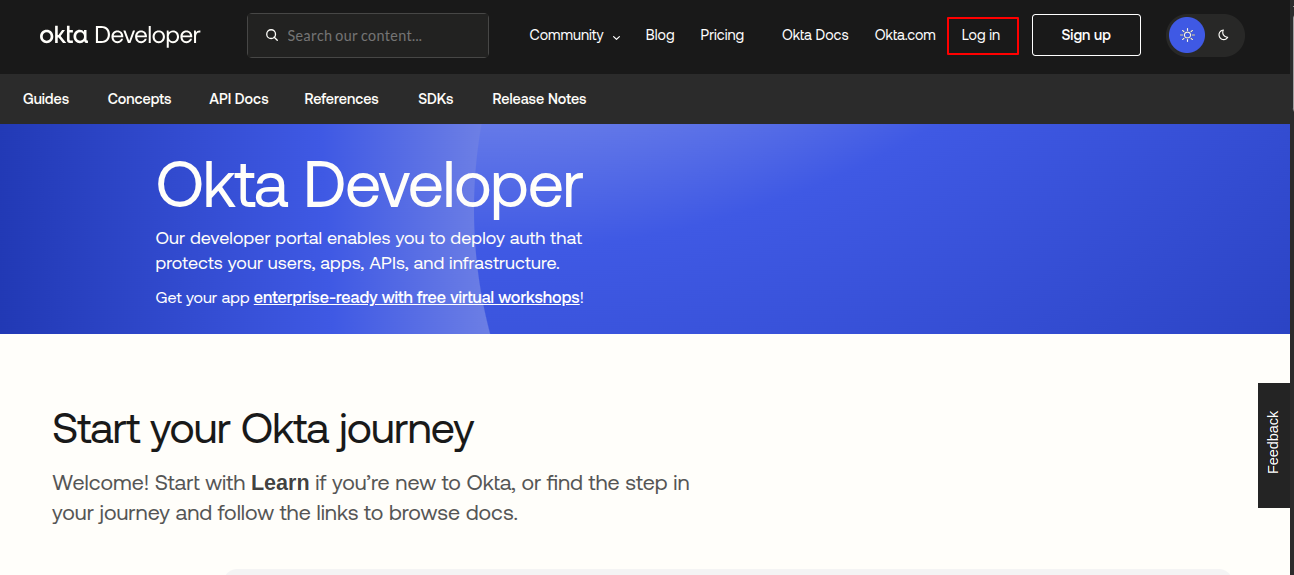
Task: Go to Okta Docs
Action: point(815,35)
